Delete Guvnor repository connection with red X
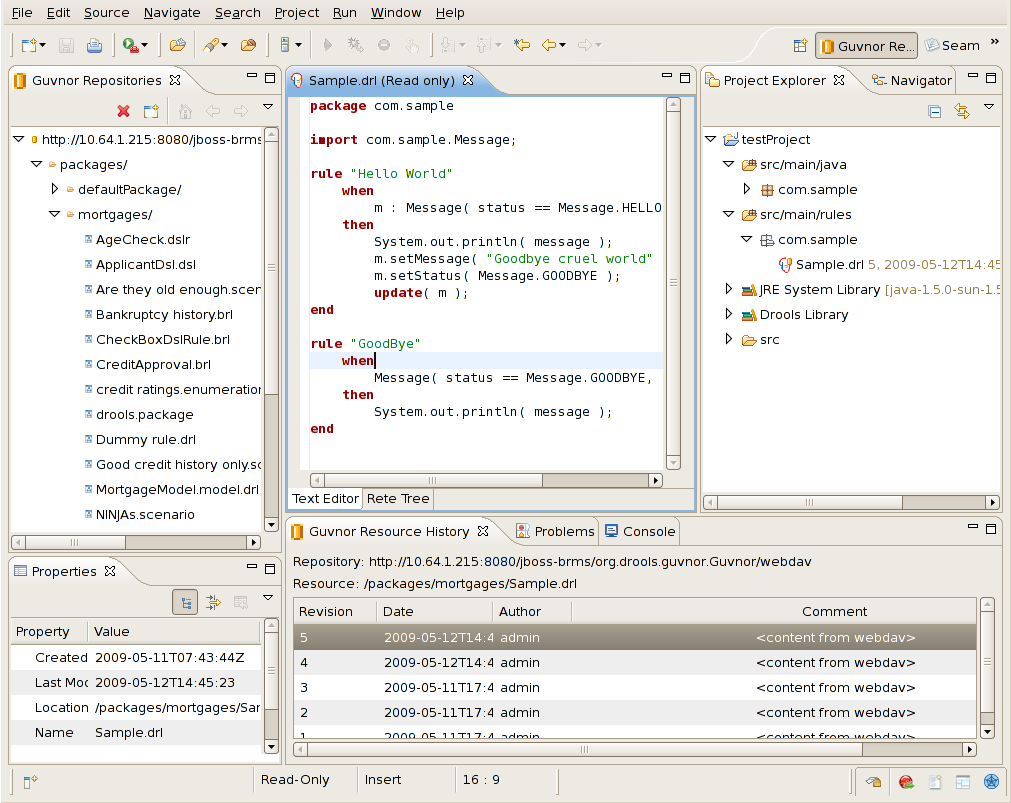The height and width of the screenshot is (803, 1011). coord(124,112)
